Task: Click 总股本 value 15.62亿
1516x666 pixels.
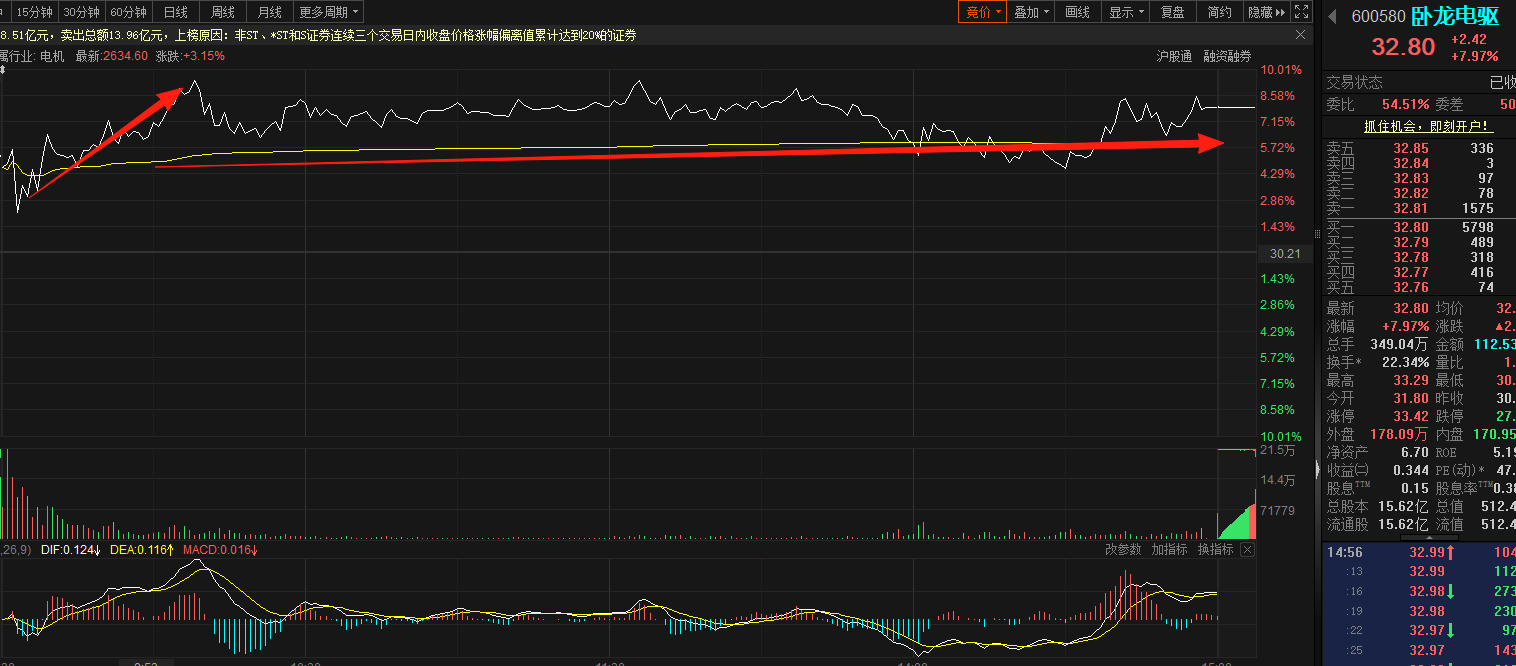Action: 1404,506
